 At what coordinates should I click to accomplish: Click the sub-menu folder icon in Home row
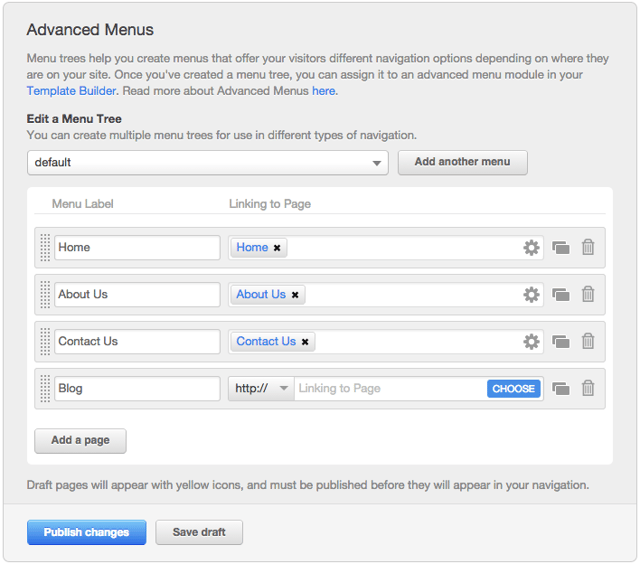pos(561,247)
